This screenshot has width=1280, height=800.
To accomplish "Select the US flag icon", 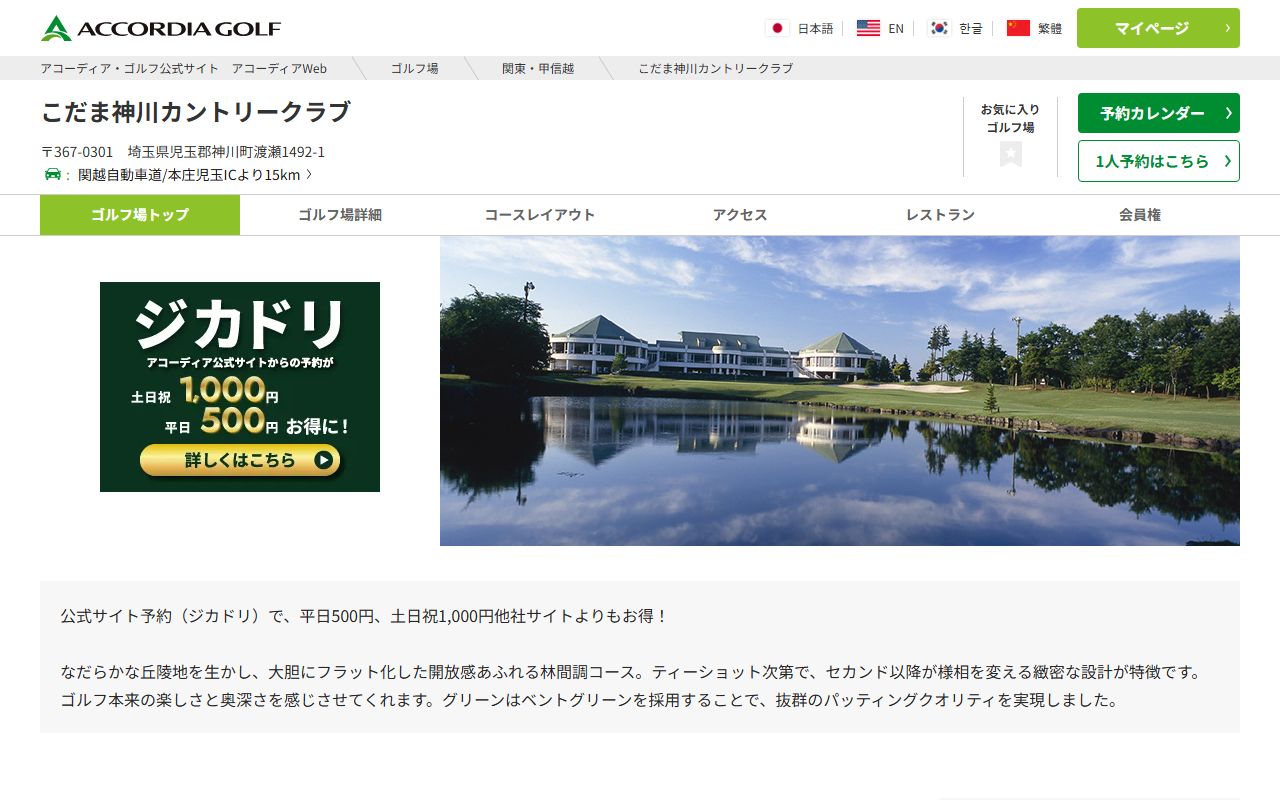I will 868,28.
